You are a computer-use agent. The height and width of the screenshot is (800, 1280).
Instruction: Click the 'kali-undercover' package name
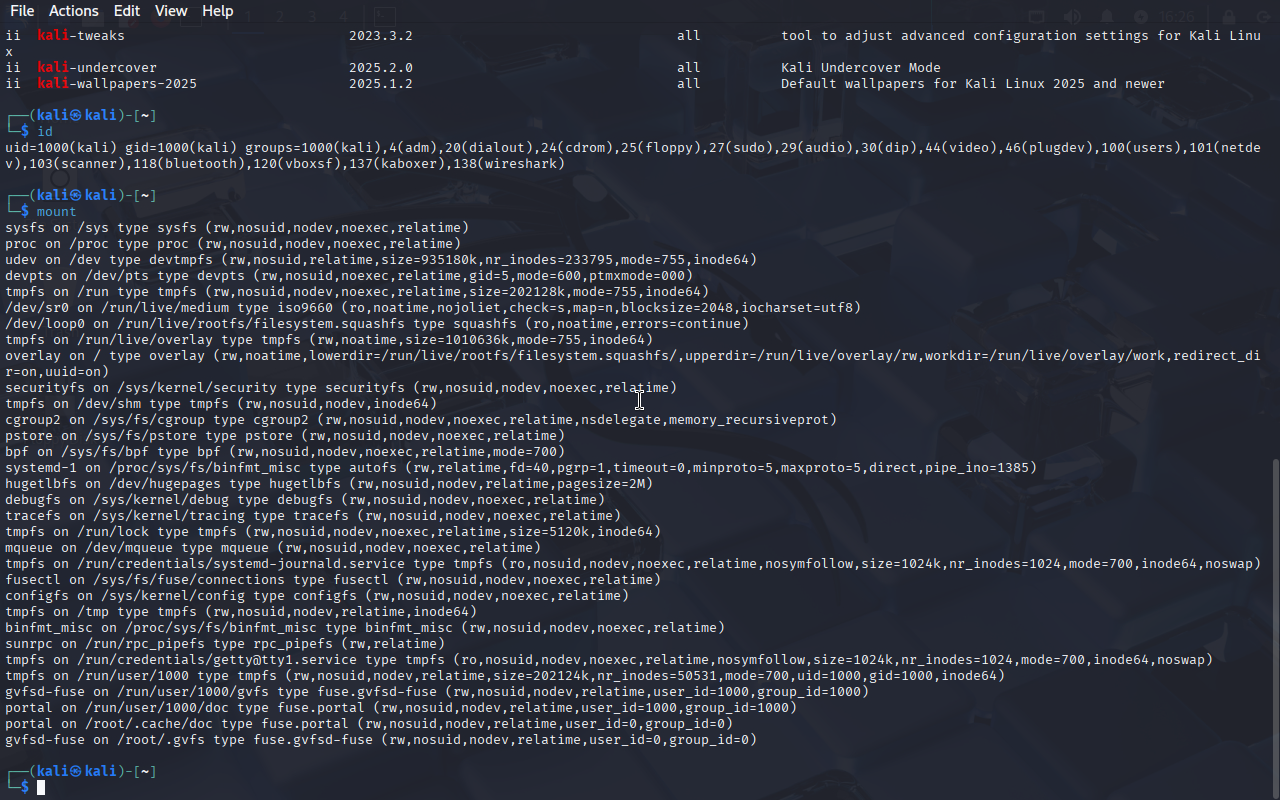pyautogui.click(x=97, y=67)
